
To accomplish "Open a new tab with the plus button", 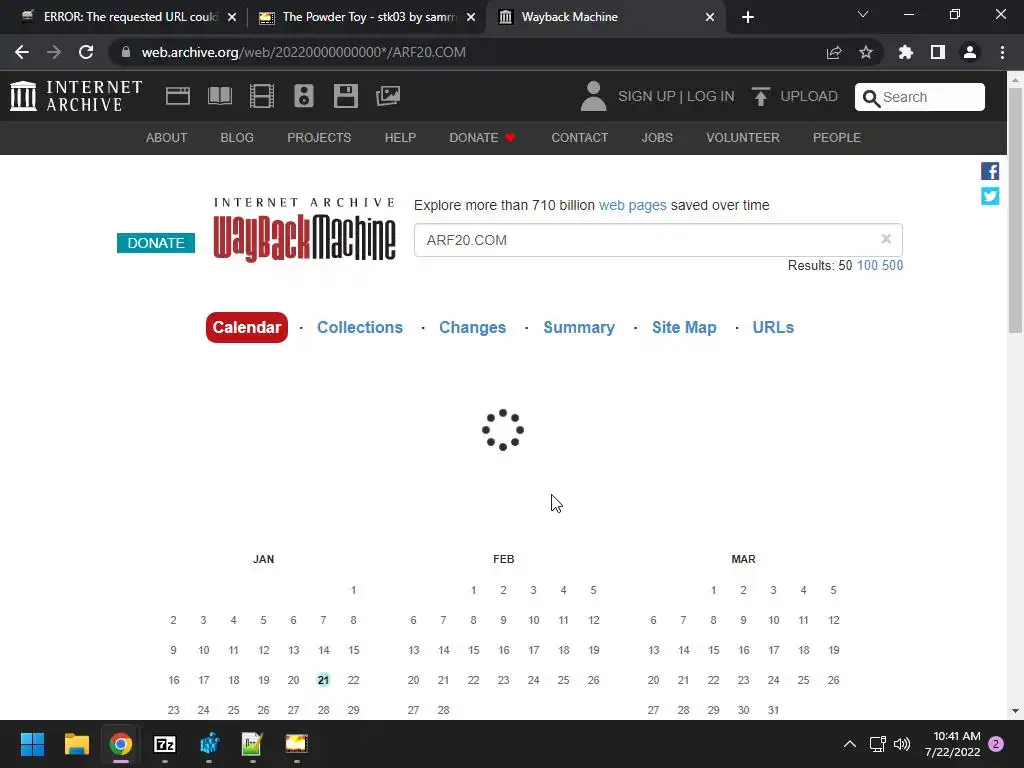I will click(748, 17).
